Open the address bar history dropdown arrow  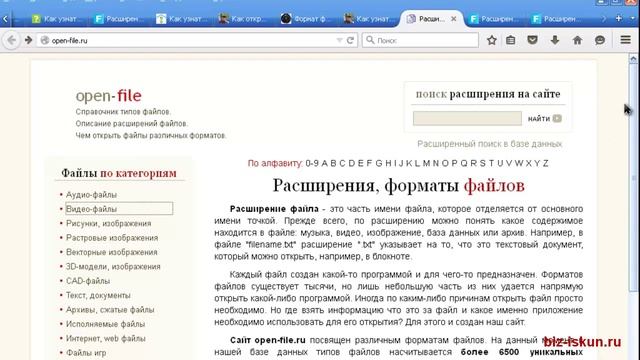click(x=339, y=40)
